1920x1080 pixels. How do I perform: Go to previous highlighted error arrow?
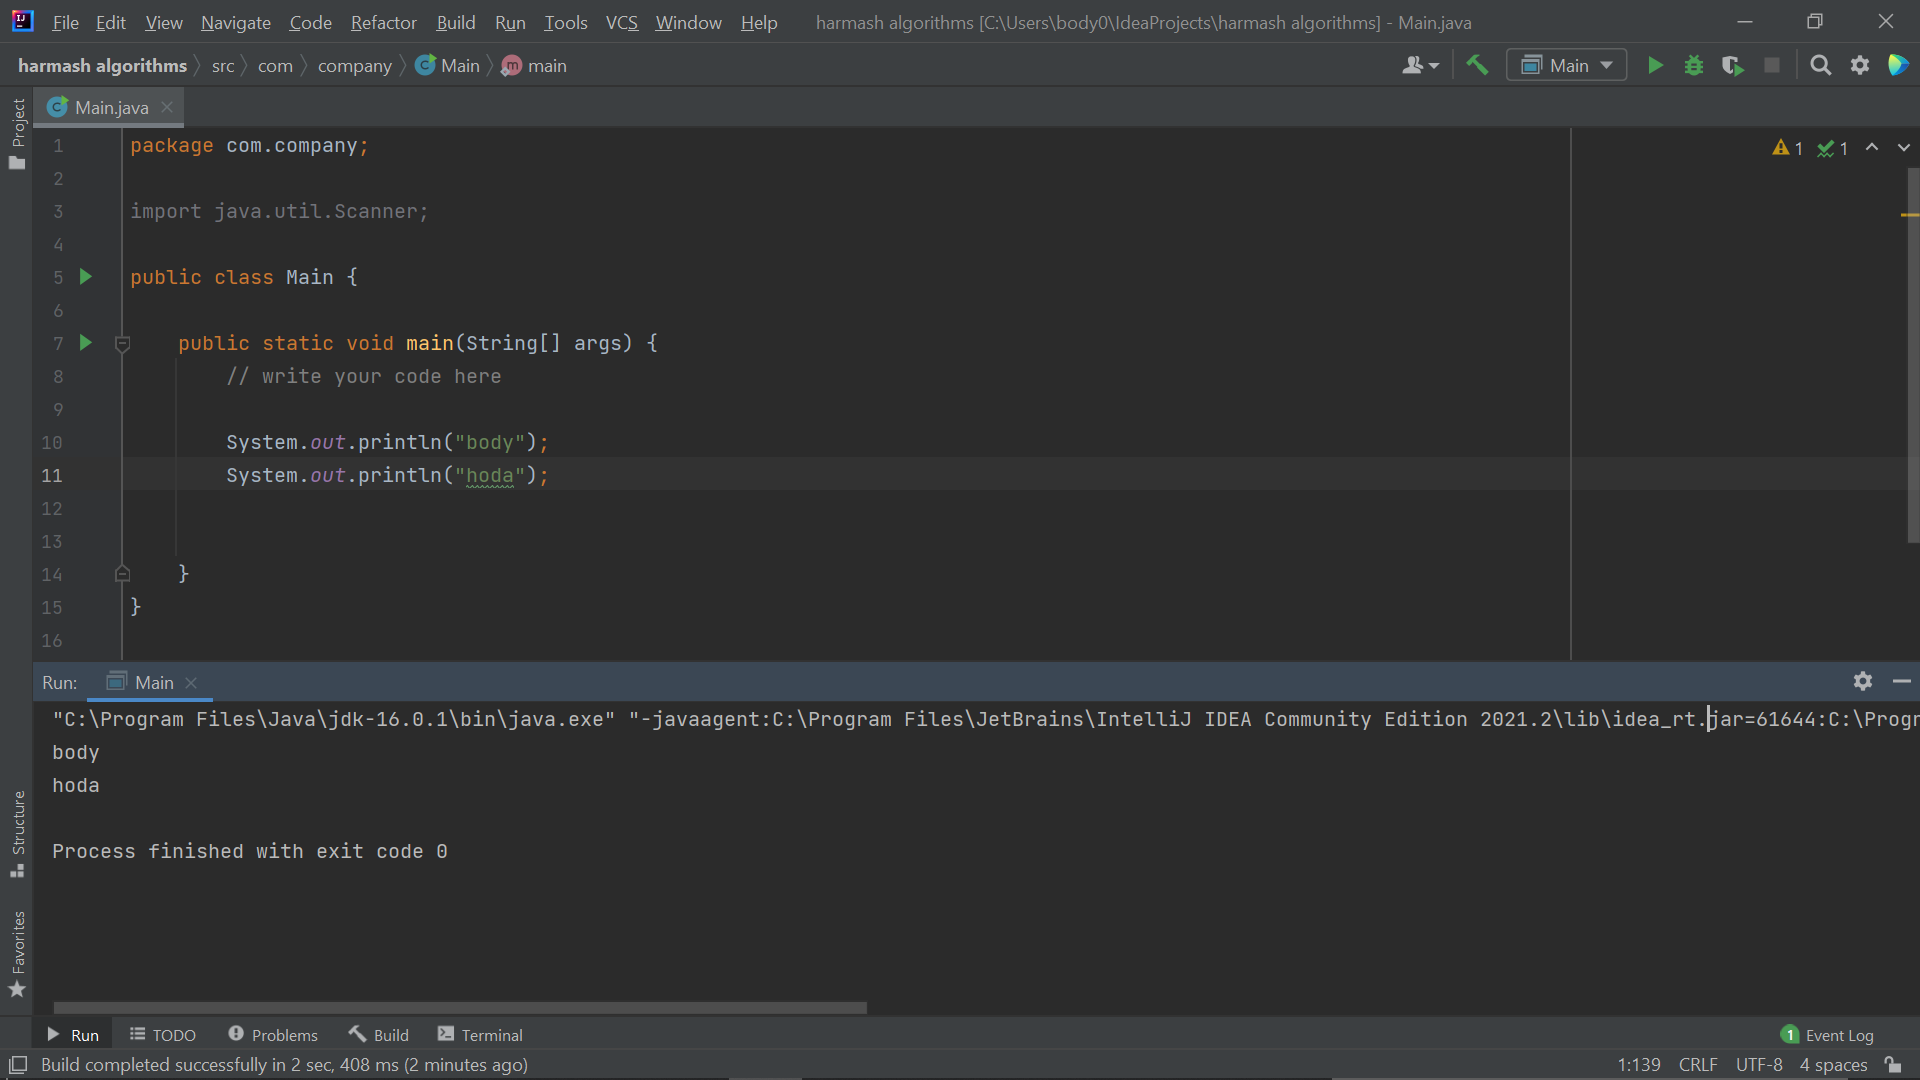[x=1872, y=147]
